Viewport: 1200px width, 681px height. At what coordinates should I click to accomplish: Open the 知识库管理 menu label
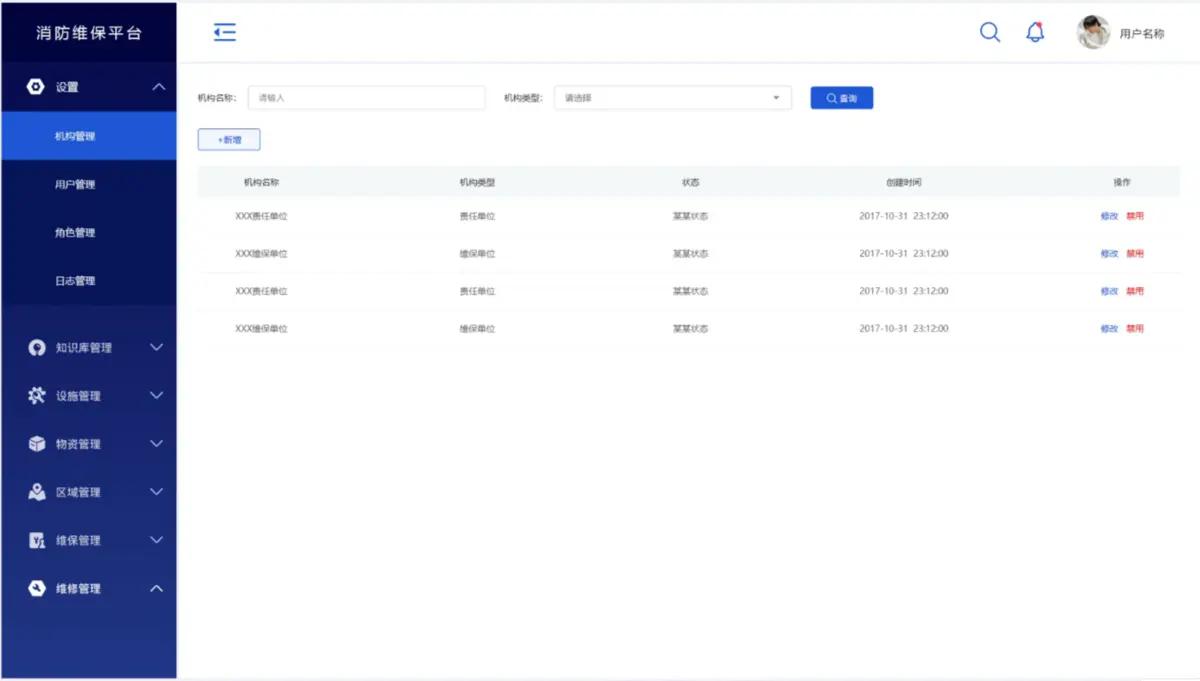coord(84,348)
